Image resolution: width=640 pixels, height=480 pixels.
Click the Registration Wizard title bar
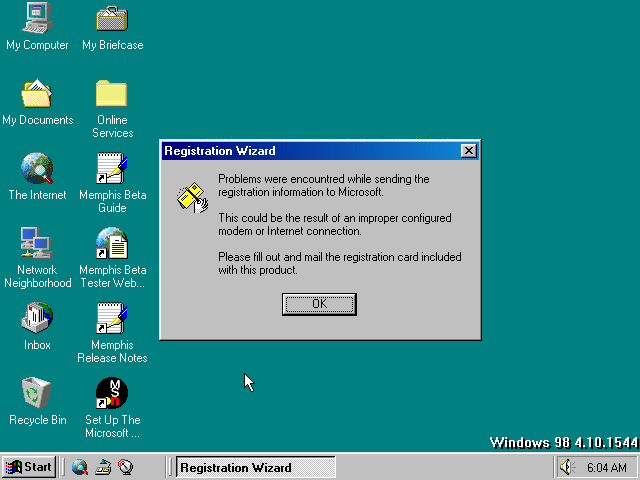click(x=320, y=151)
